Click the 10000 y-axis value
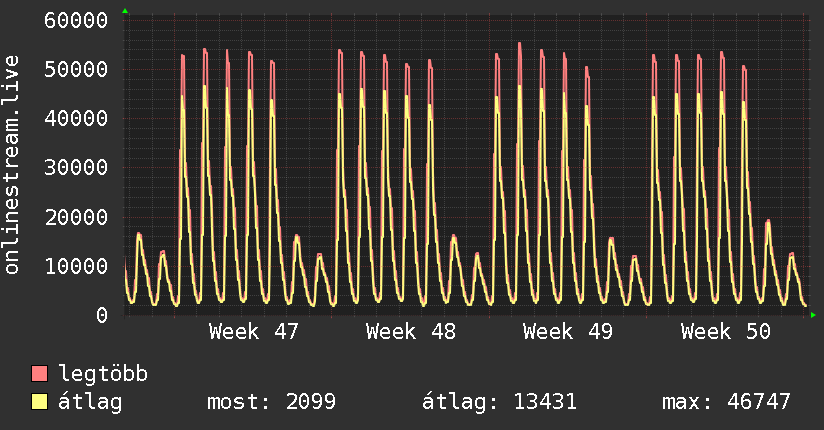 tap(76, 266)
